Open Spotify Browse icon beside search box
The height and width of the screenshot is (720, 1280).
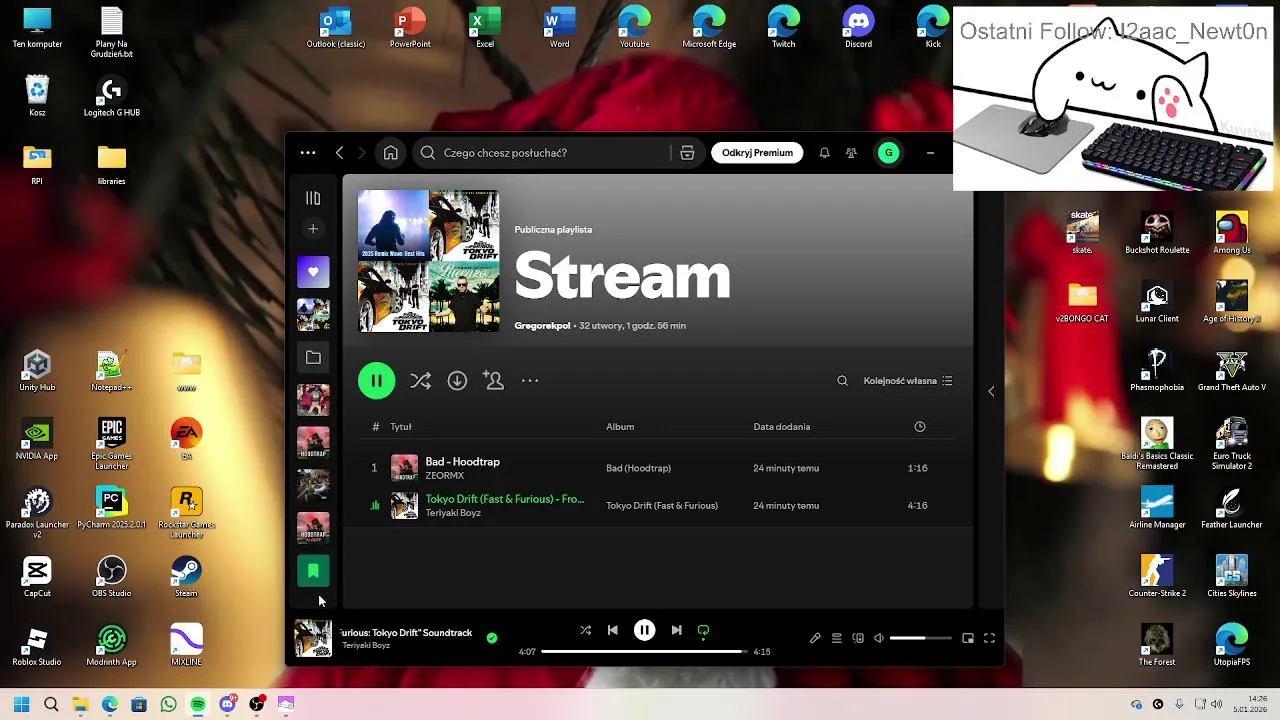tap(687, 153)
